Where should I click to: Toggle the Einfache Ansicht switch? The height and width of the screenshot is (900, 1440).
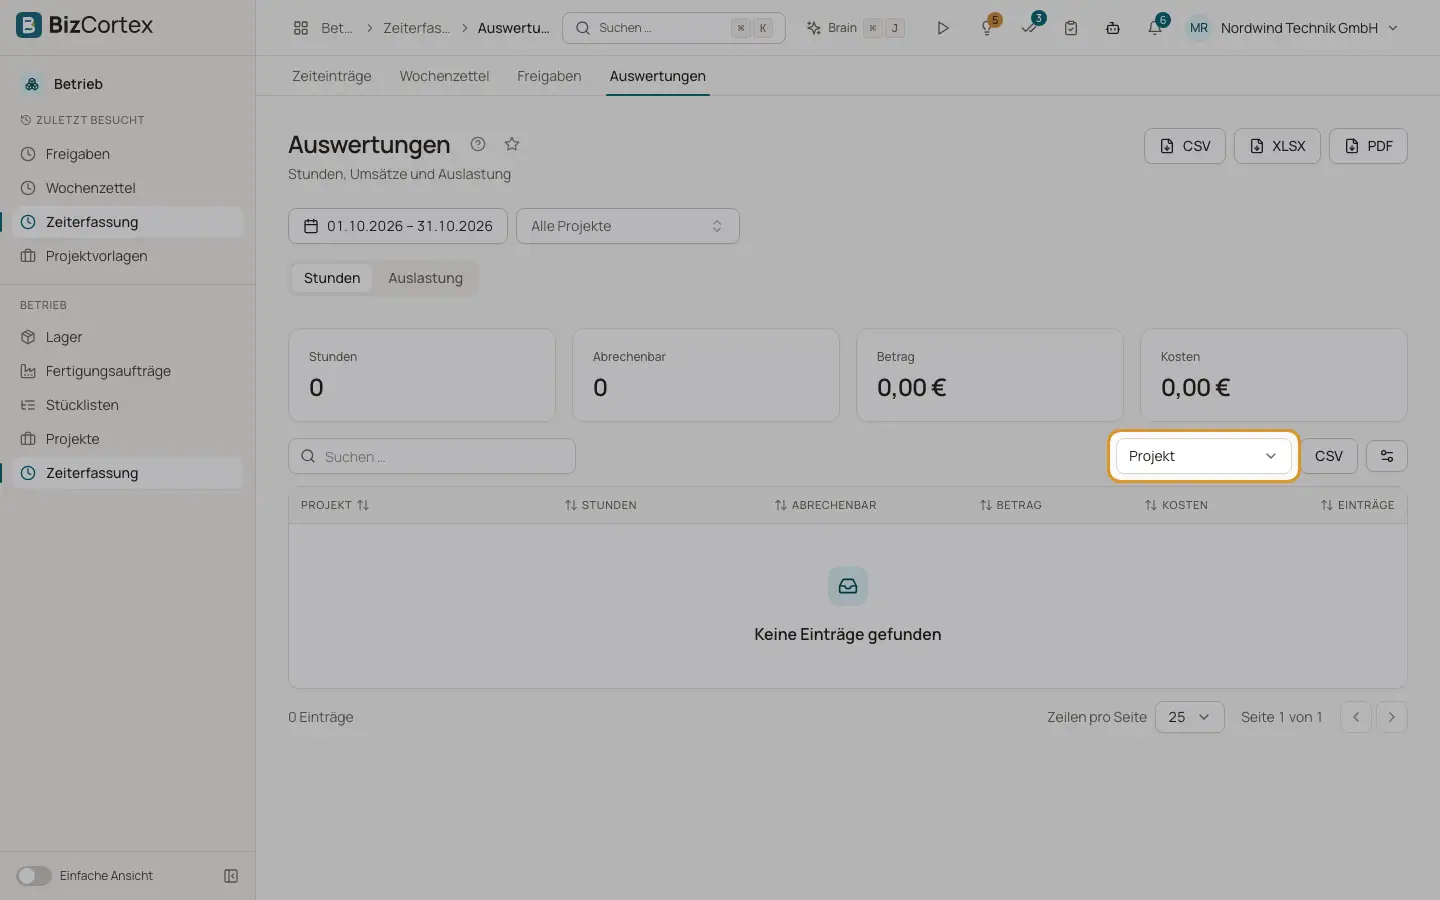point(34,876)
